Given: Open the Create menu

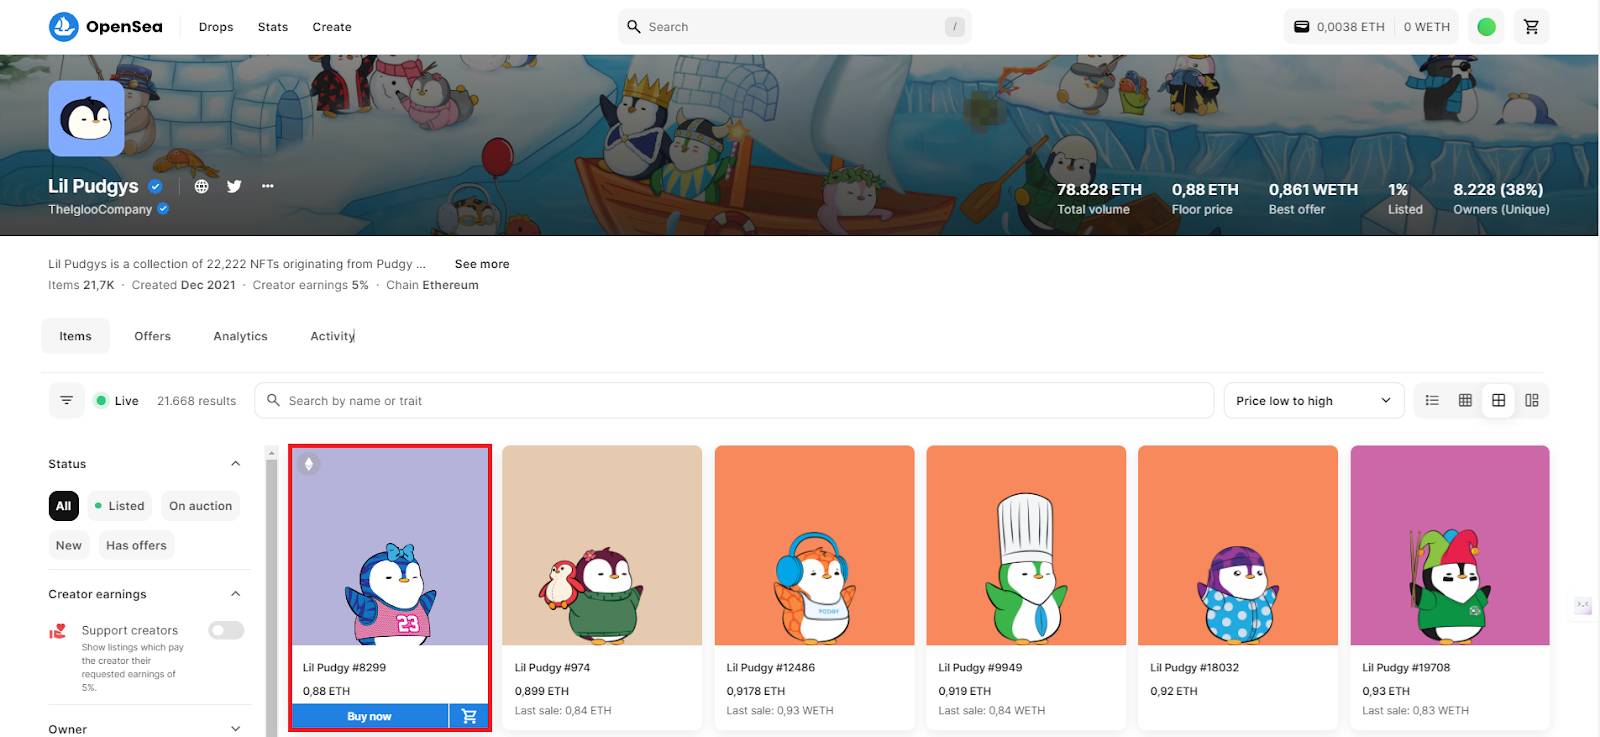Looking at the screenshot, I should [332, 27].
